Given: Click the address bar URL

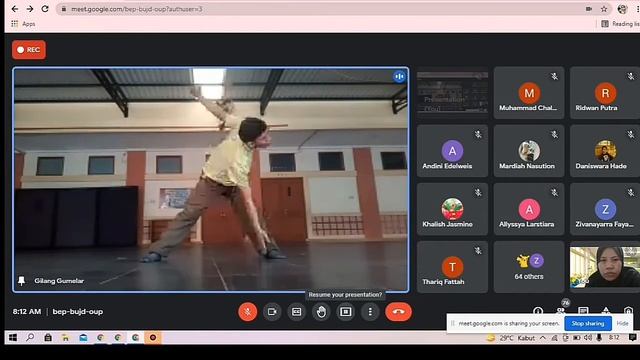Looking at the screenshot, I should pos(136,9).
